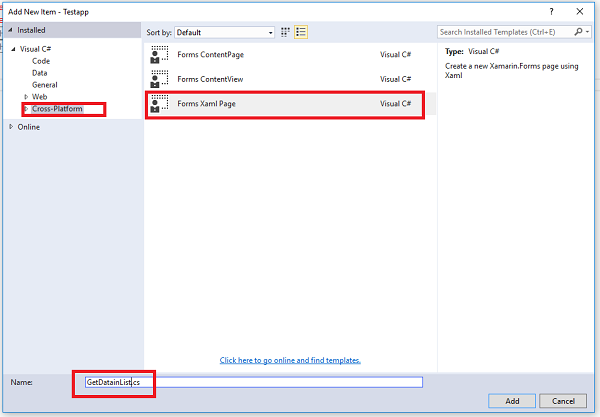
Task: Select the Forms ContentPage template
Action: tap(290, 55)
